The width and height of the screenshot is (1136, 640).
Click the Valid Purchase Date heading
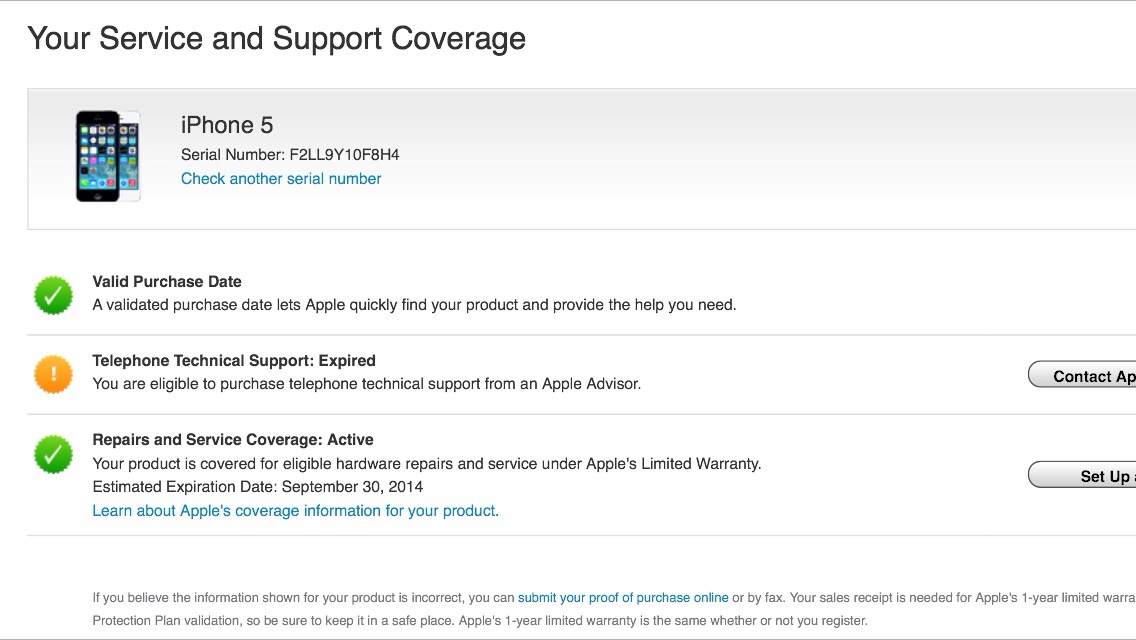coord(167,281)
